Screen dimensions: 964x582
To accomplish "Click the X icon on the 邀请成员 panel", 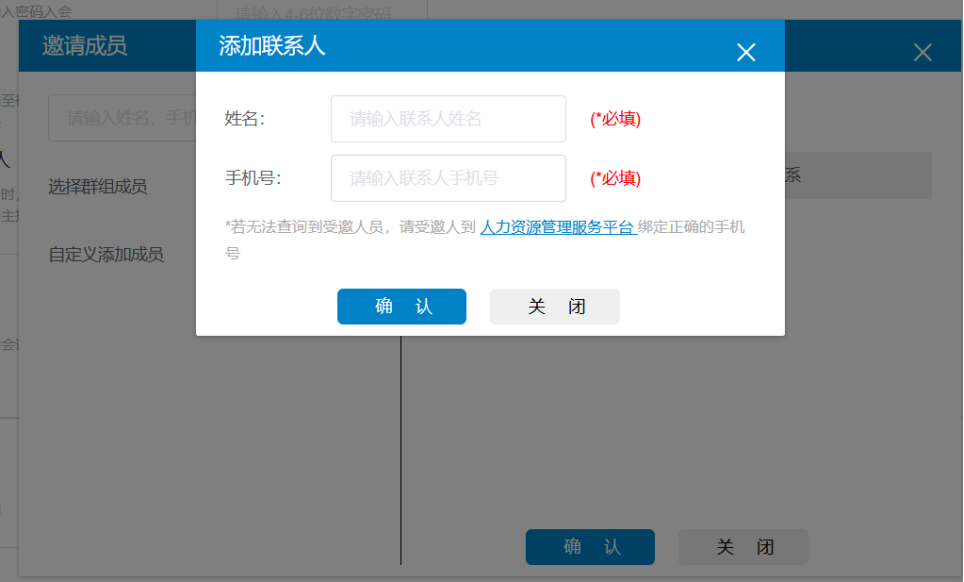I will (x=922, y=52).
